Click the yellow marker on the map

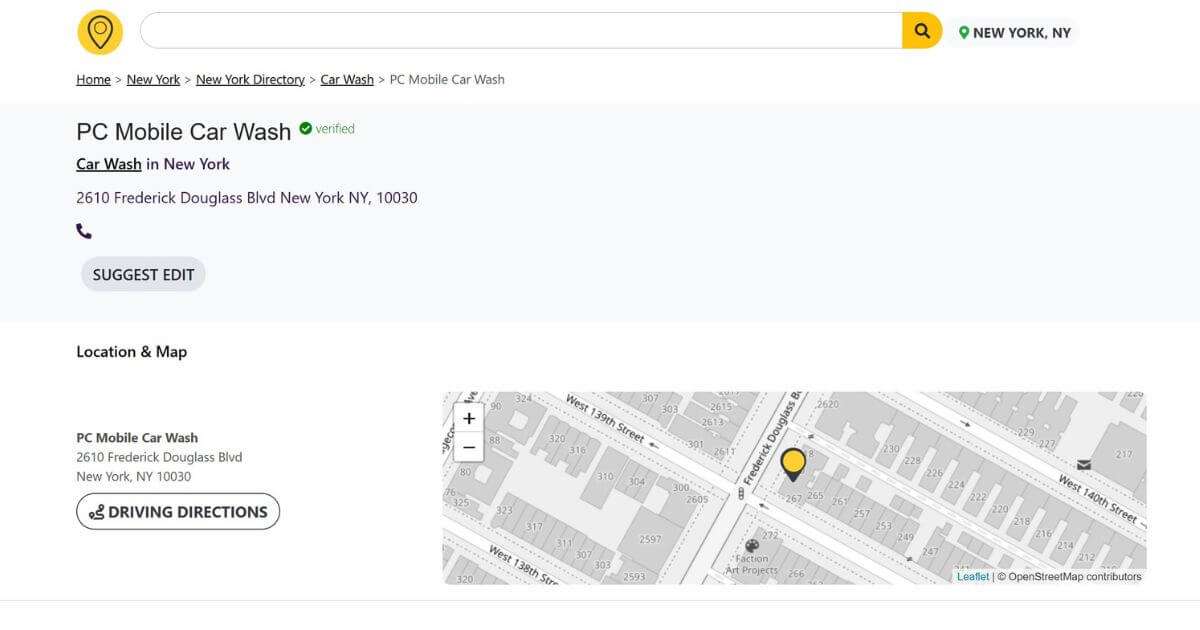(793, 463)
